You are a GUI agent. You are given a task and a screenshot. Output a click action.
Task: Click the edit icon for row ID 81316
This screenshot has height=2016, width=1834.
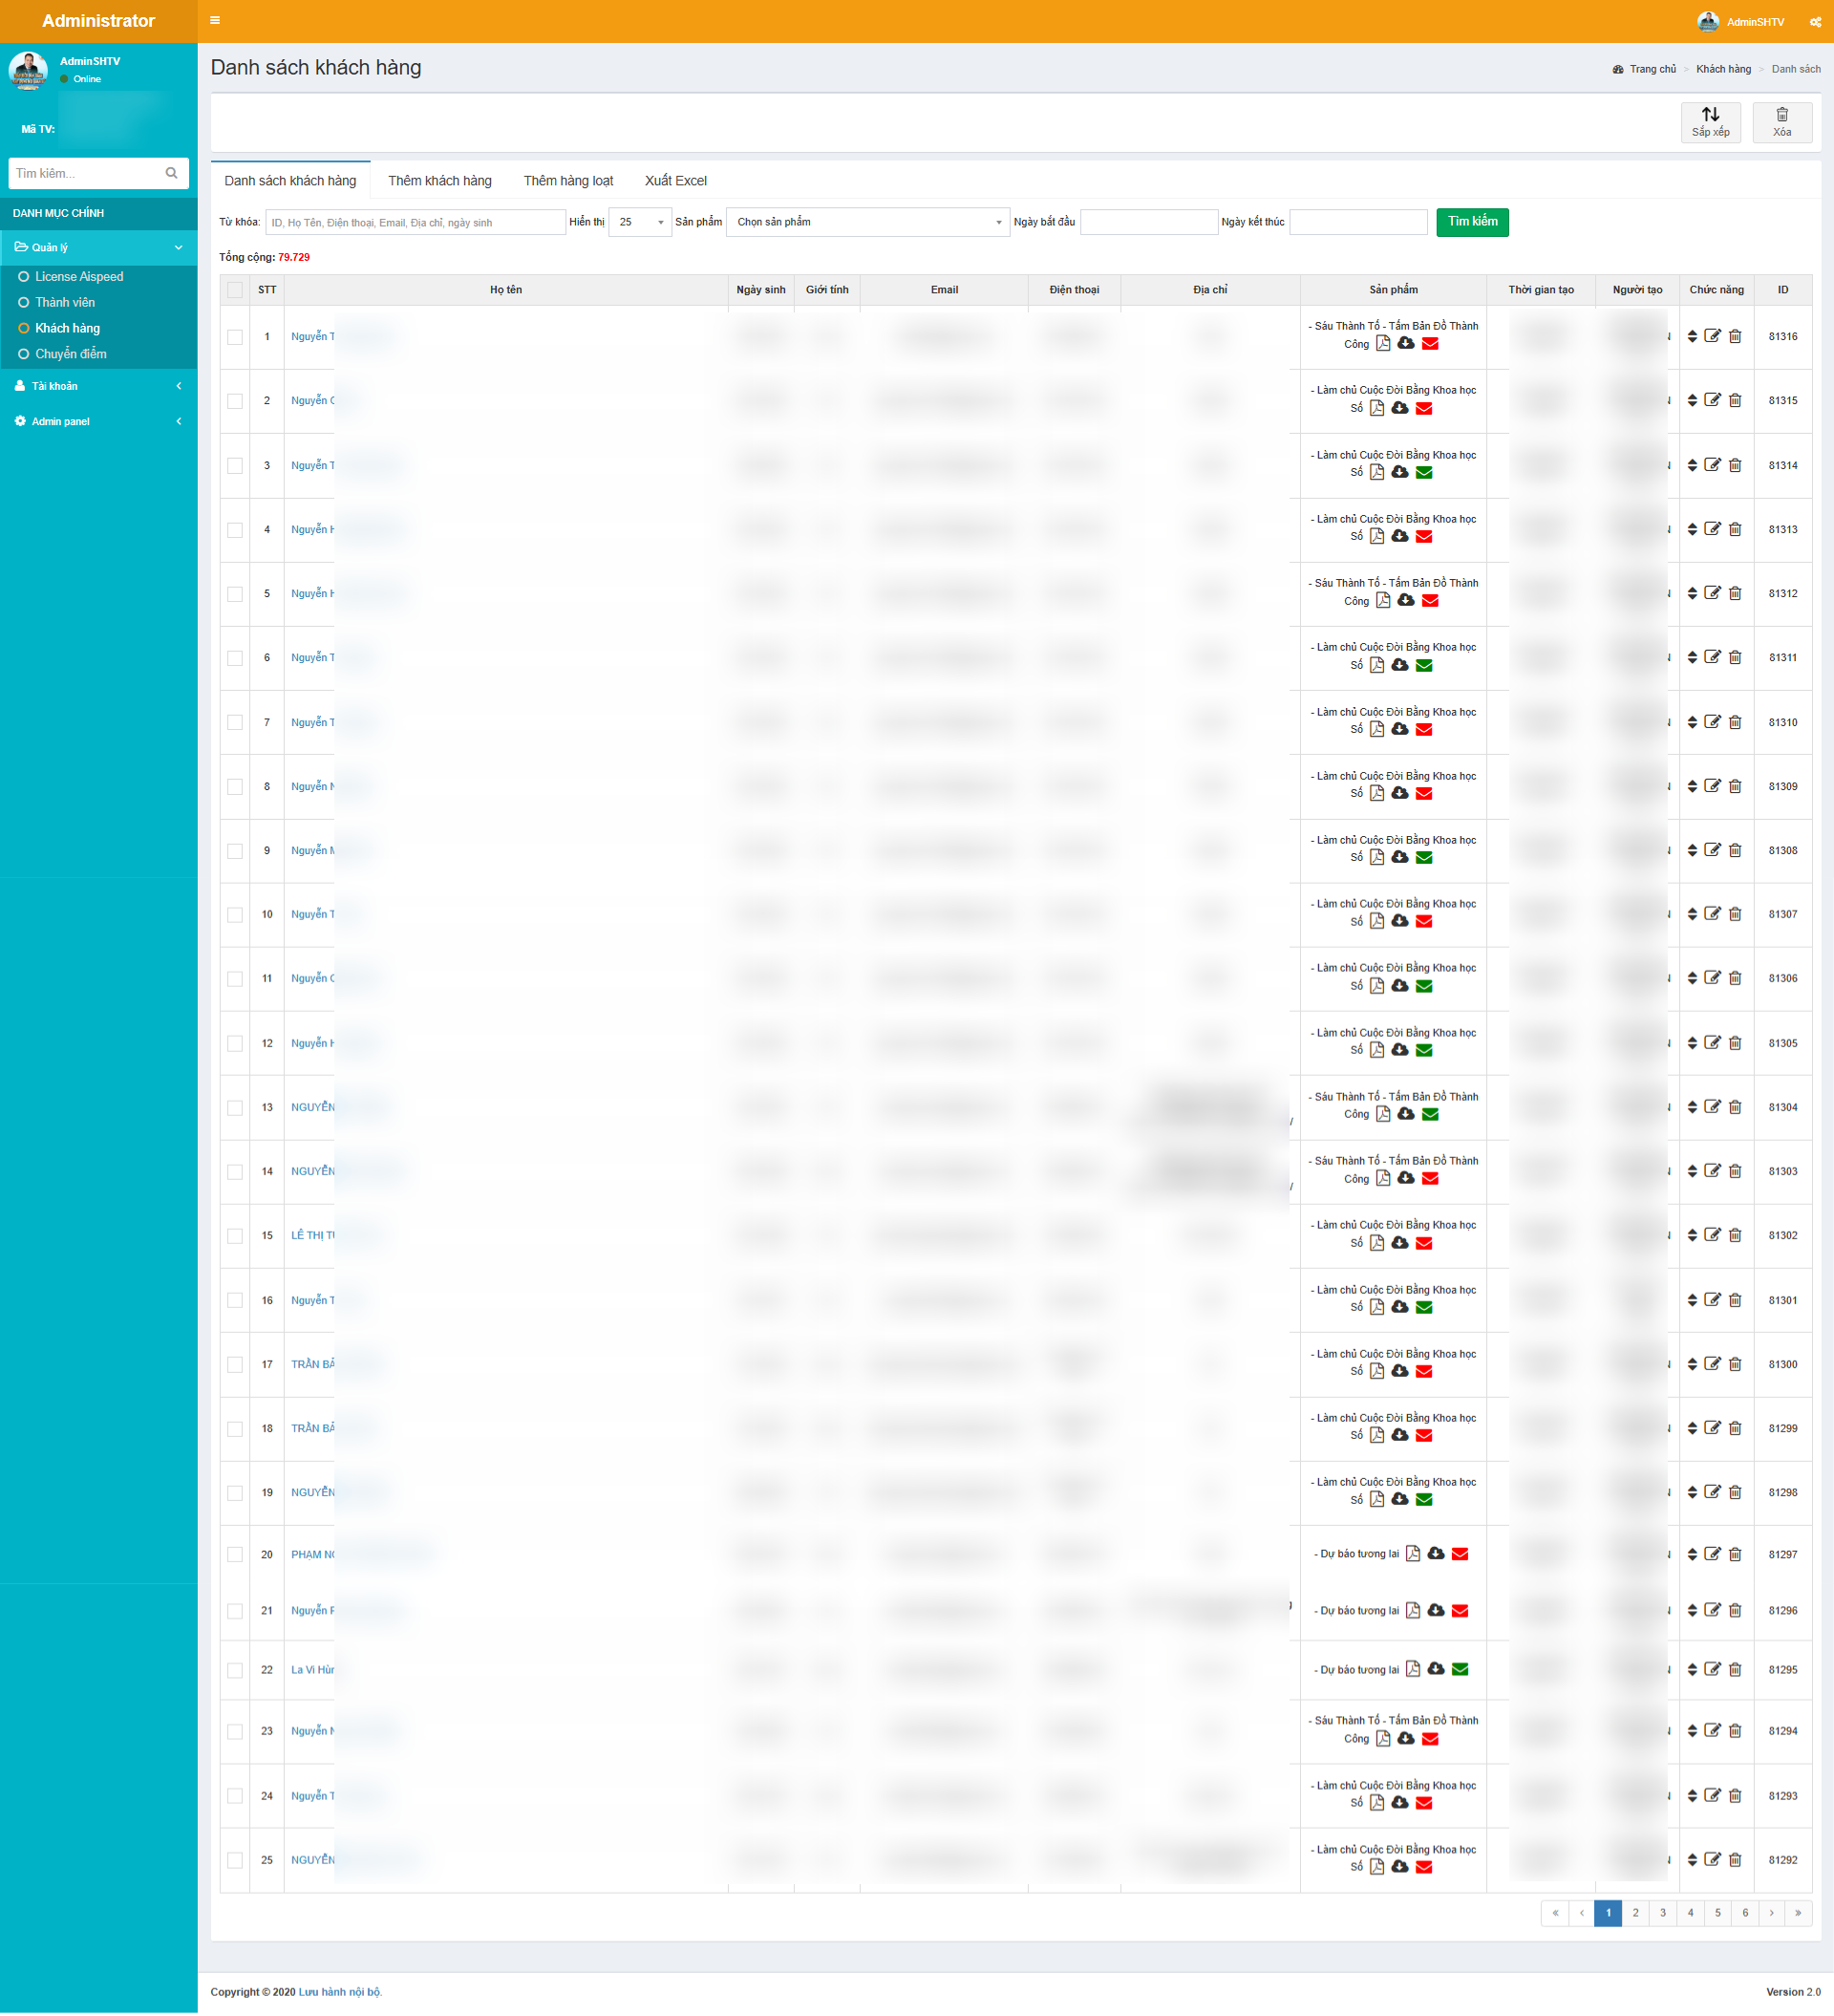(1712, 336)
